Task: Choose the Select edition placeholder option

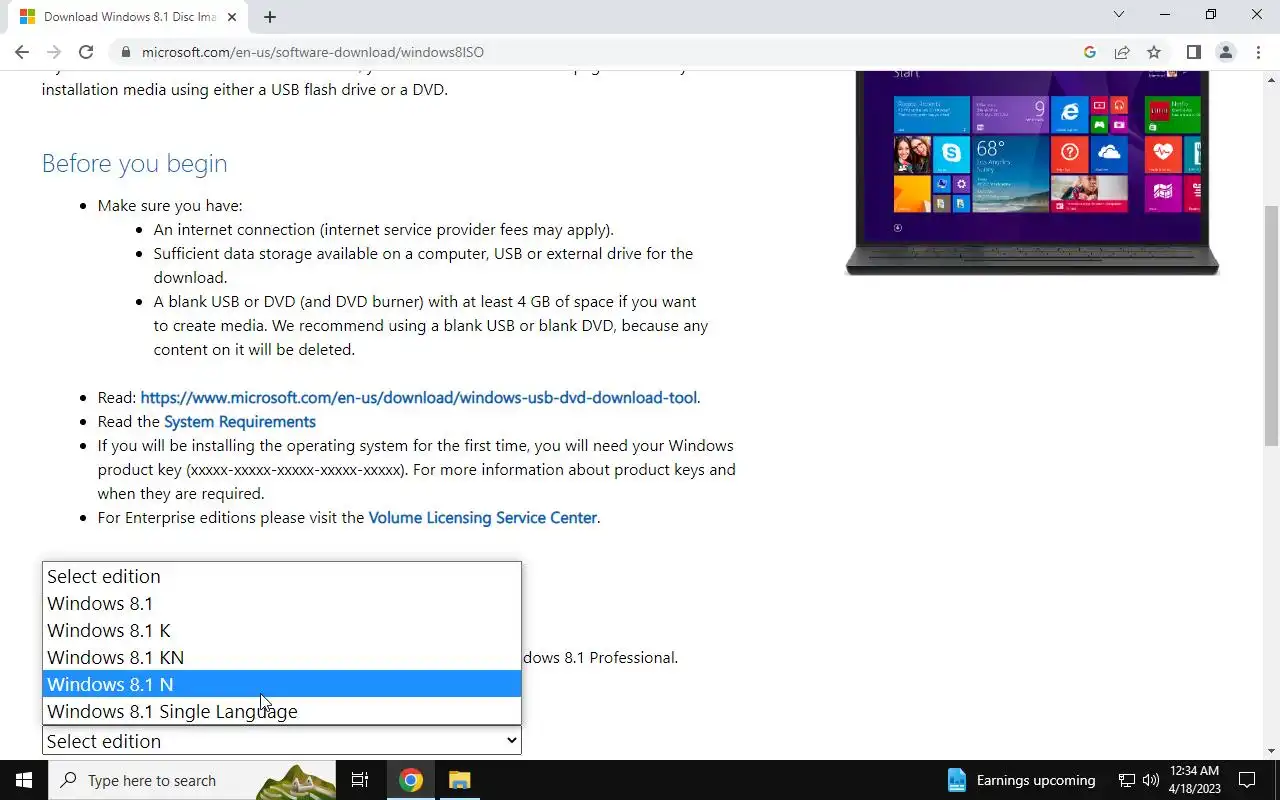Action: (x=282, y=577)
